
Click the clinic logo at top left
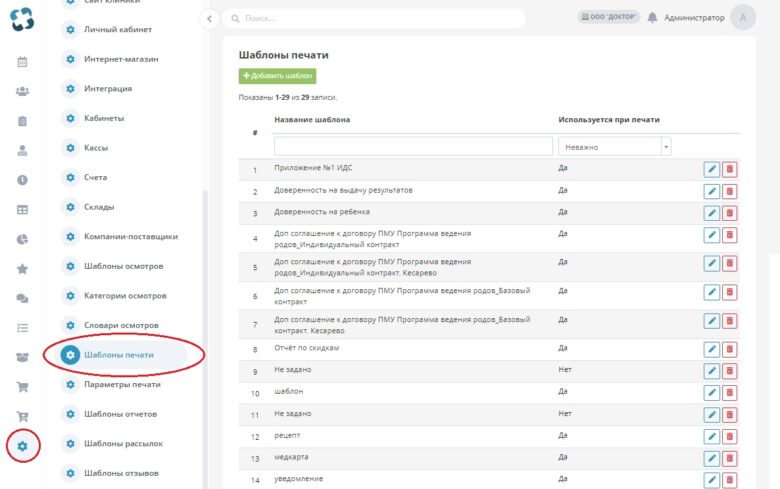(22, 19)
